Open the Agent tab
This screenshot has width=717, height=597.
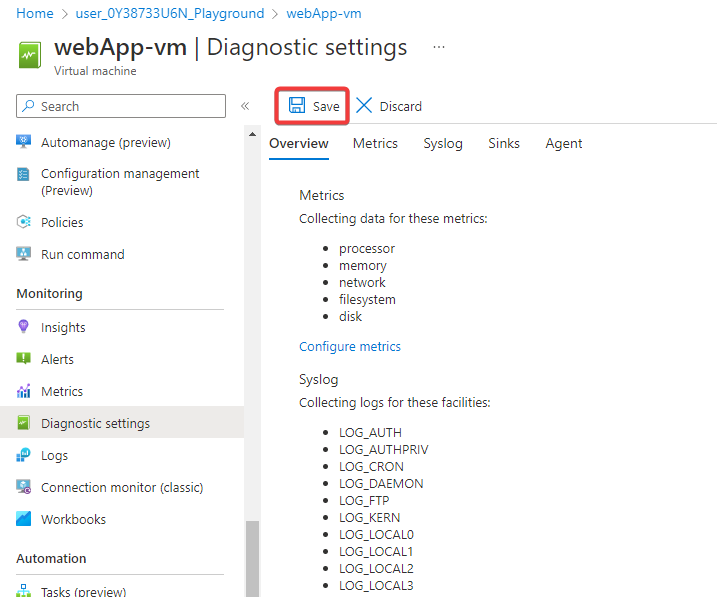tap(564, 143)
